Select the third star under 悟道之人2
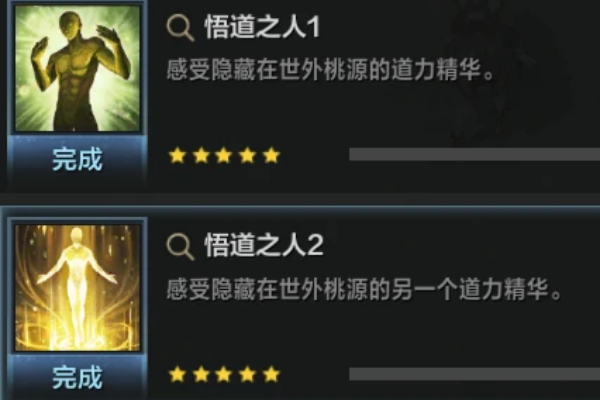This screenshot has width=600, height=400. (x=224, y=374)
